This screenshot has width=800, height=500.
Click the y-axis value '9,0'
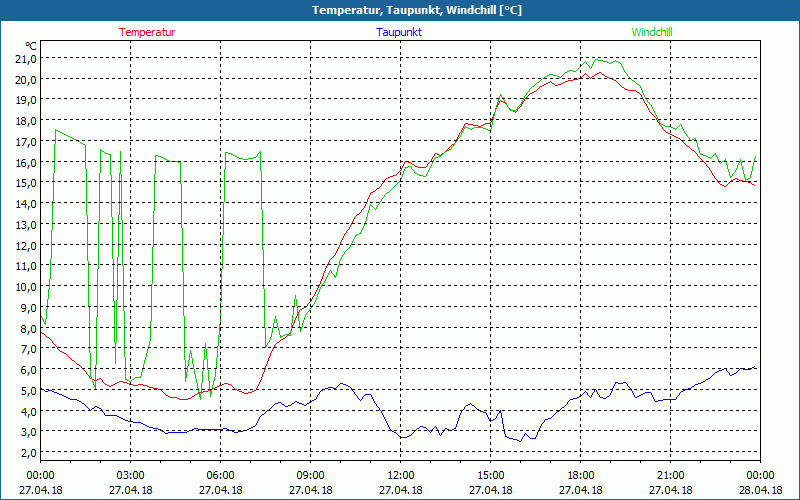(x=29, y=308)
